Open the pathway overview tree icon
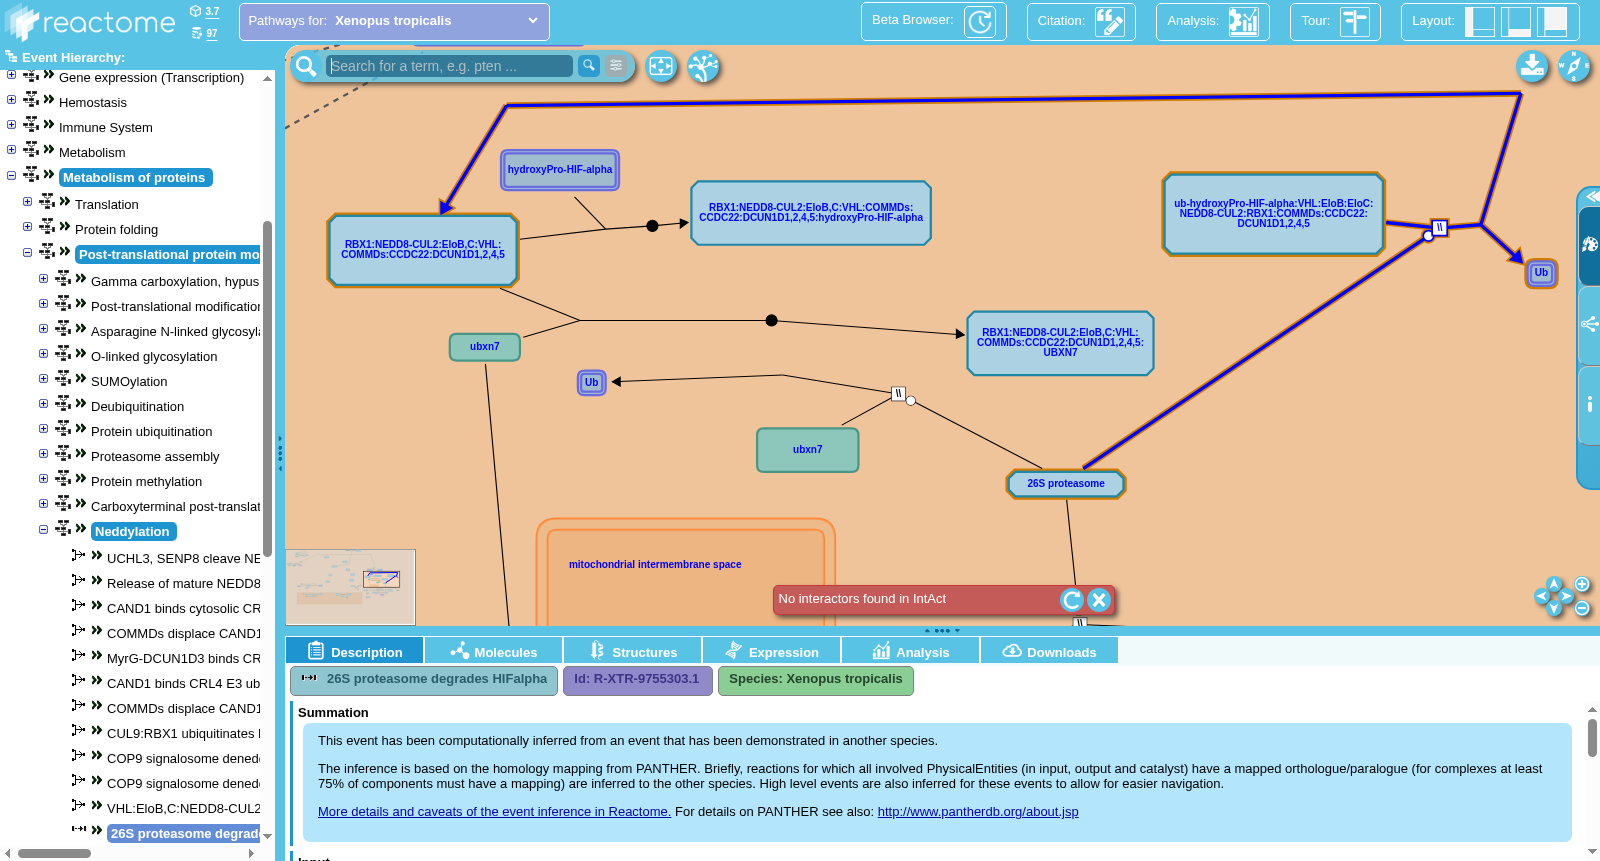 pos(704,67)
